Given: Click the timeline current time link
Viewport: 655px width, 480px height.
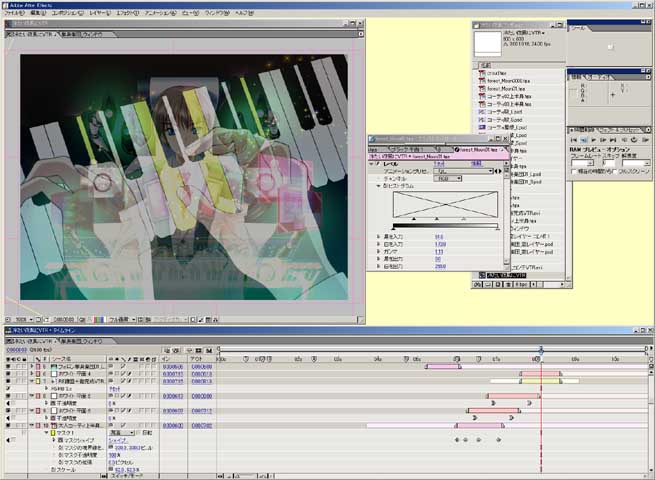Looking at the screenshot, I should (17, 350).
